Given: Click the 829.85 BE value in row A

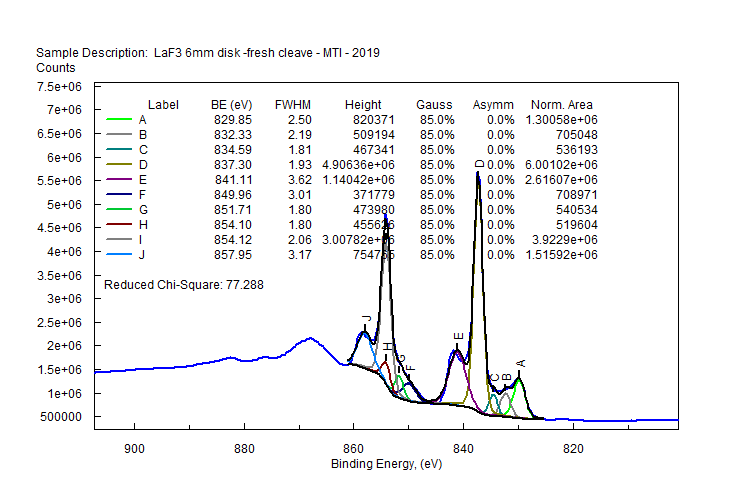Looking at the screenshot, I should pos(232,120).
